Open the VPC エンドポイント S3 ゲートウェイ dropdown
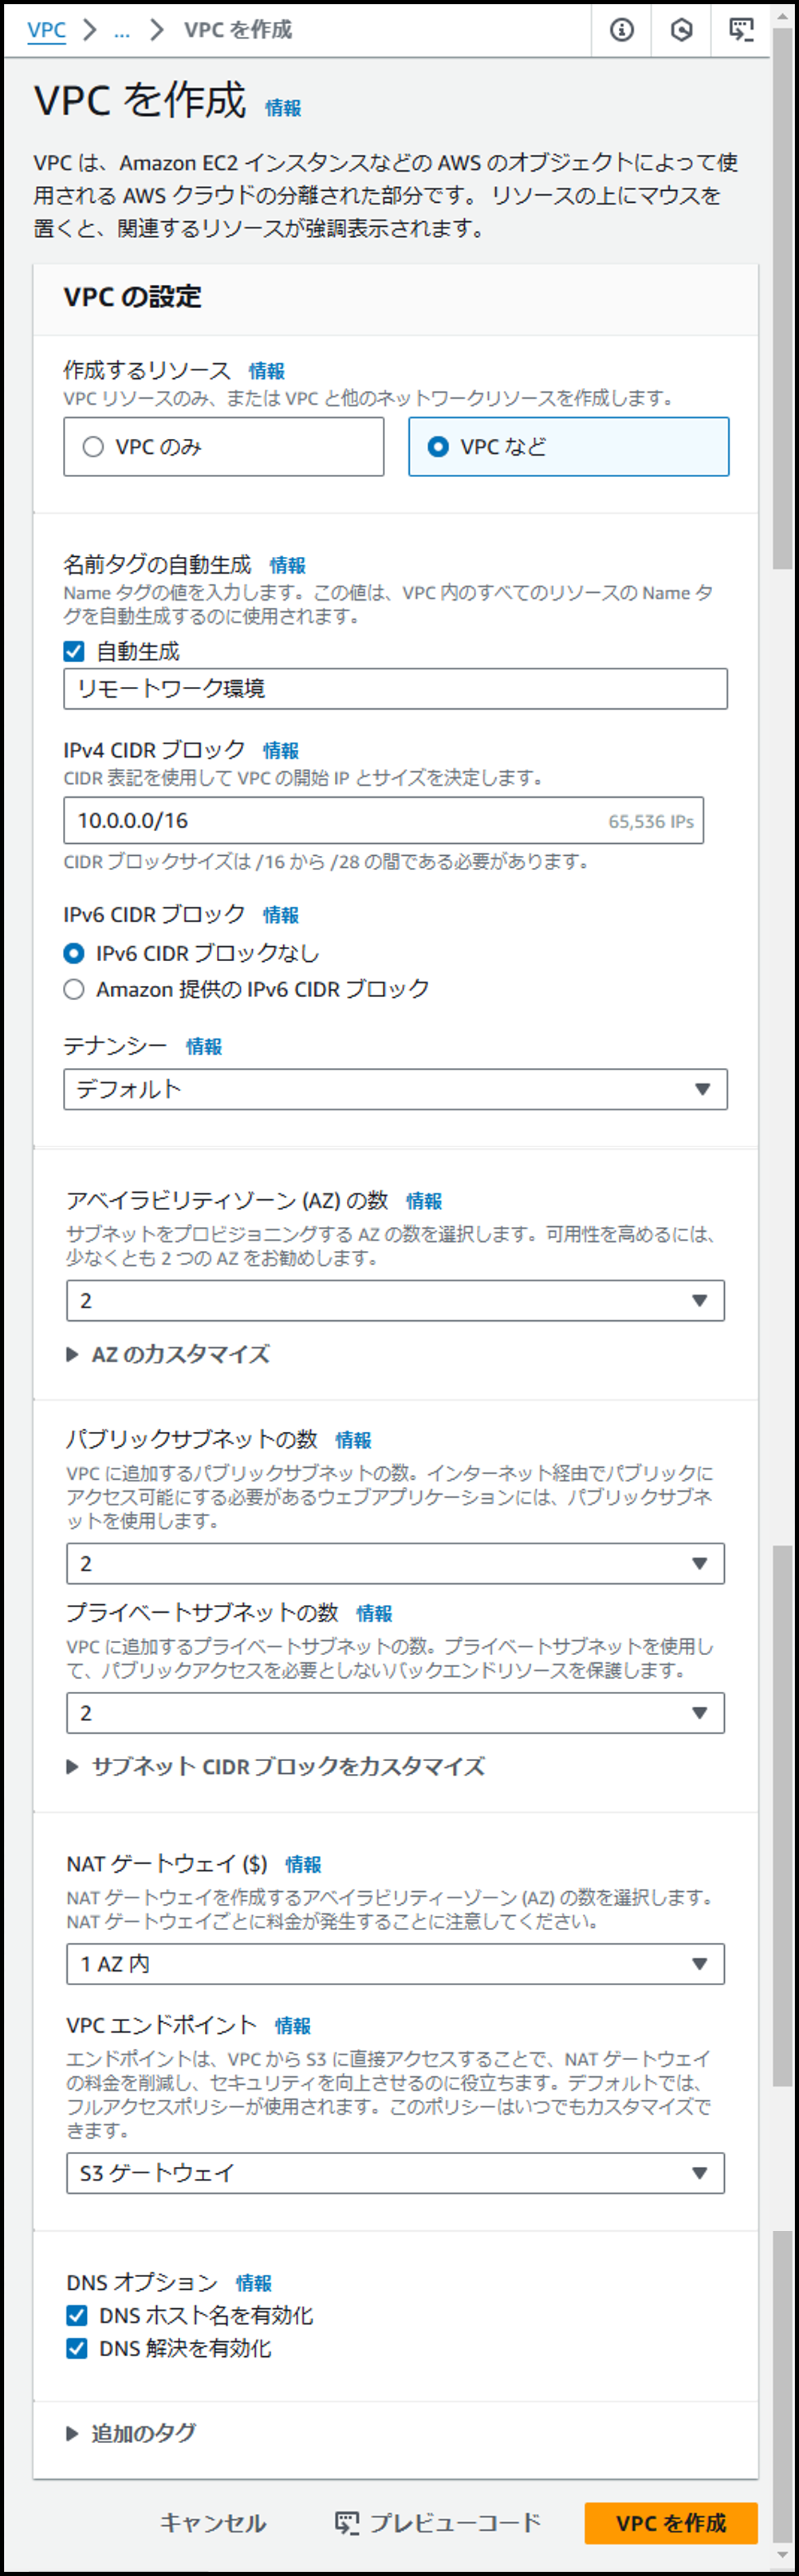This screenshot has height=2576, width=799. (x=395, y=2172)
